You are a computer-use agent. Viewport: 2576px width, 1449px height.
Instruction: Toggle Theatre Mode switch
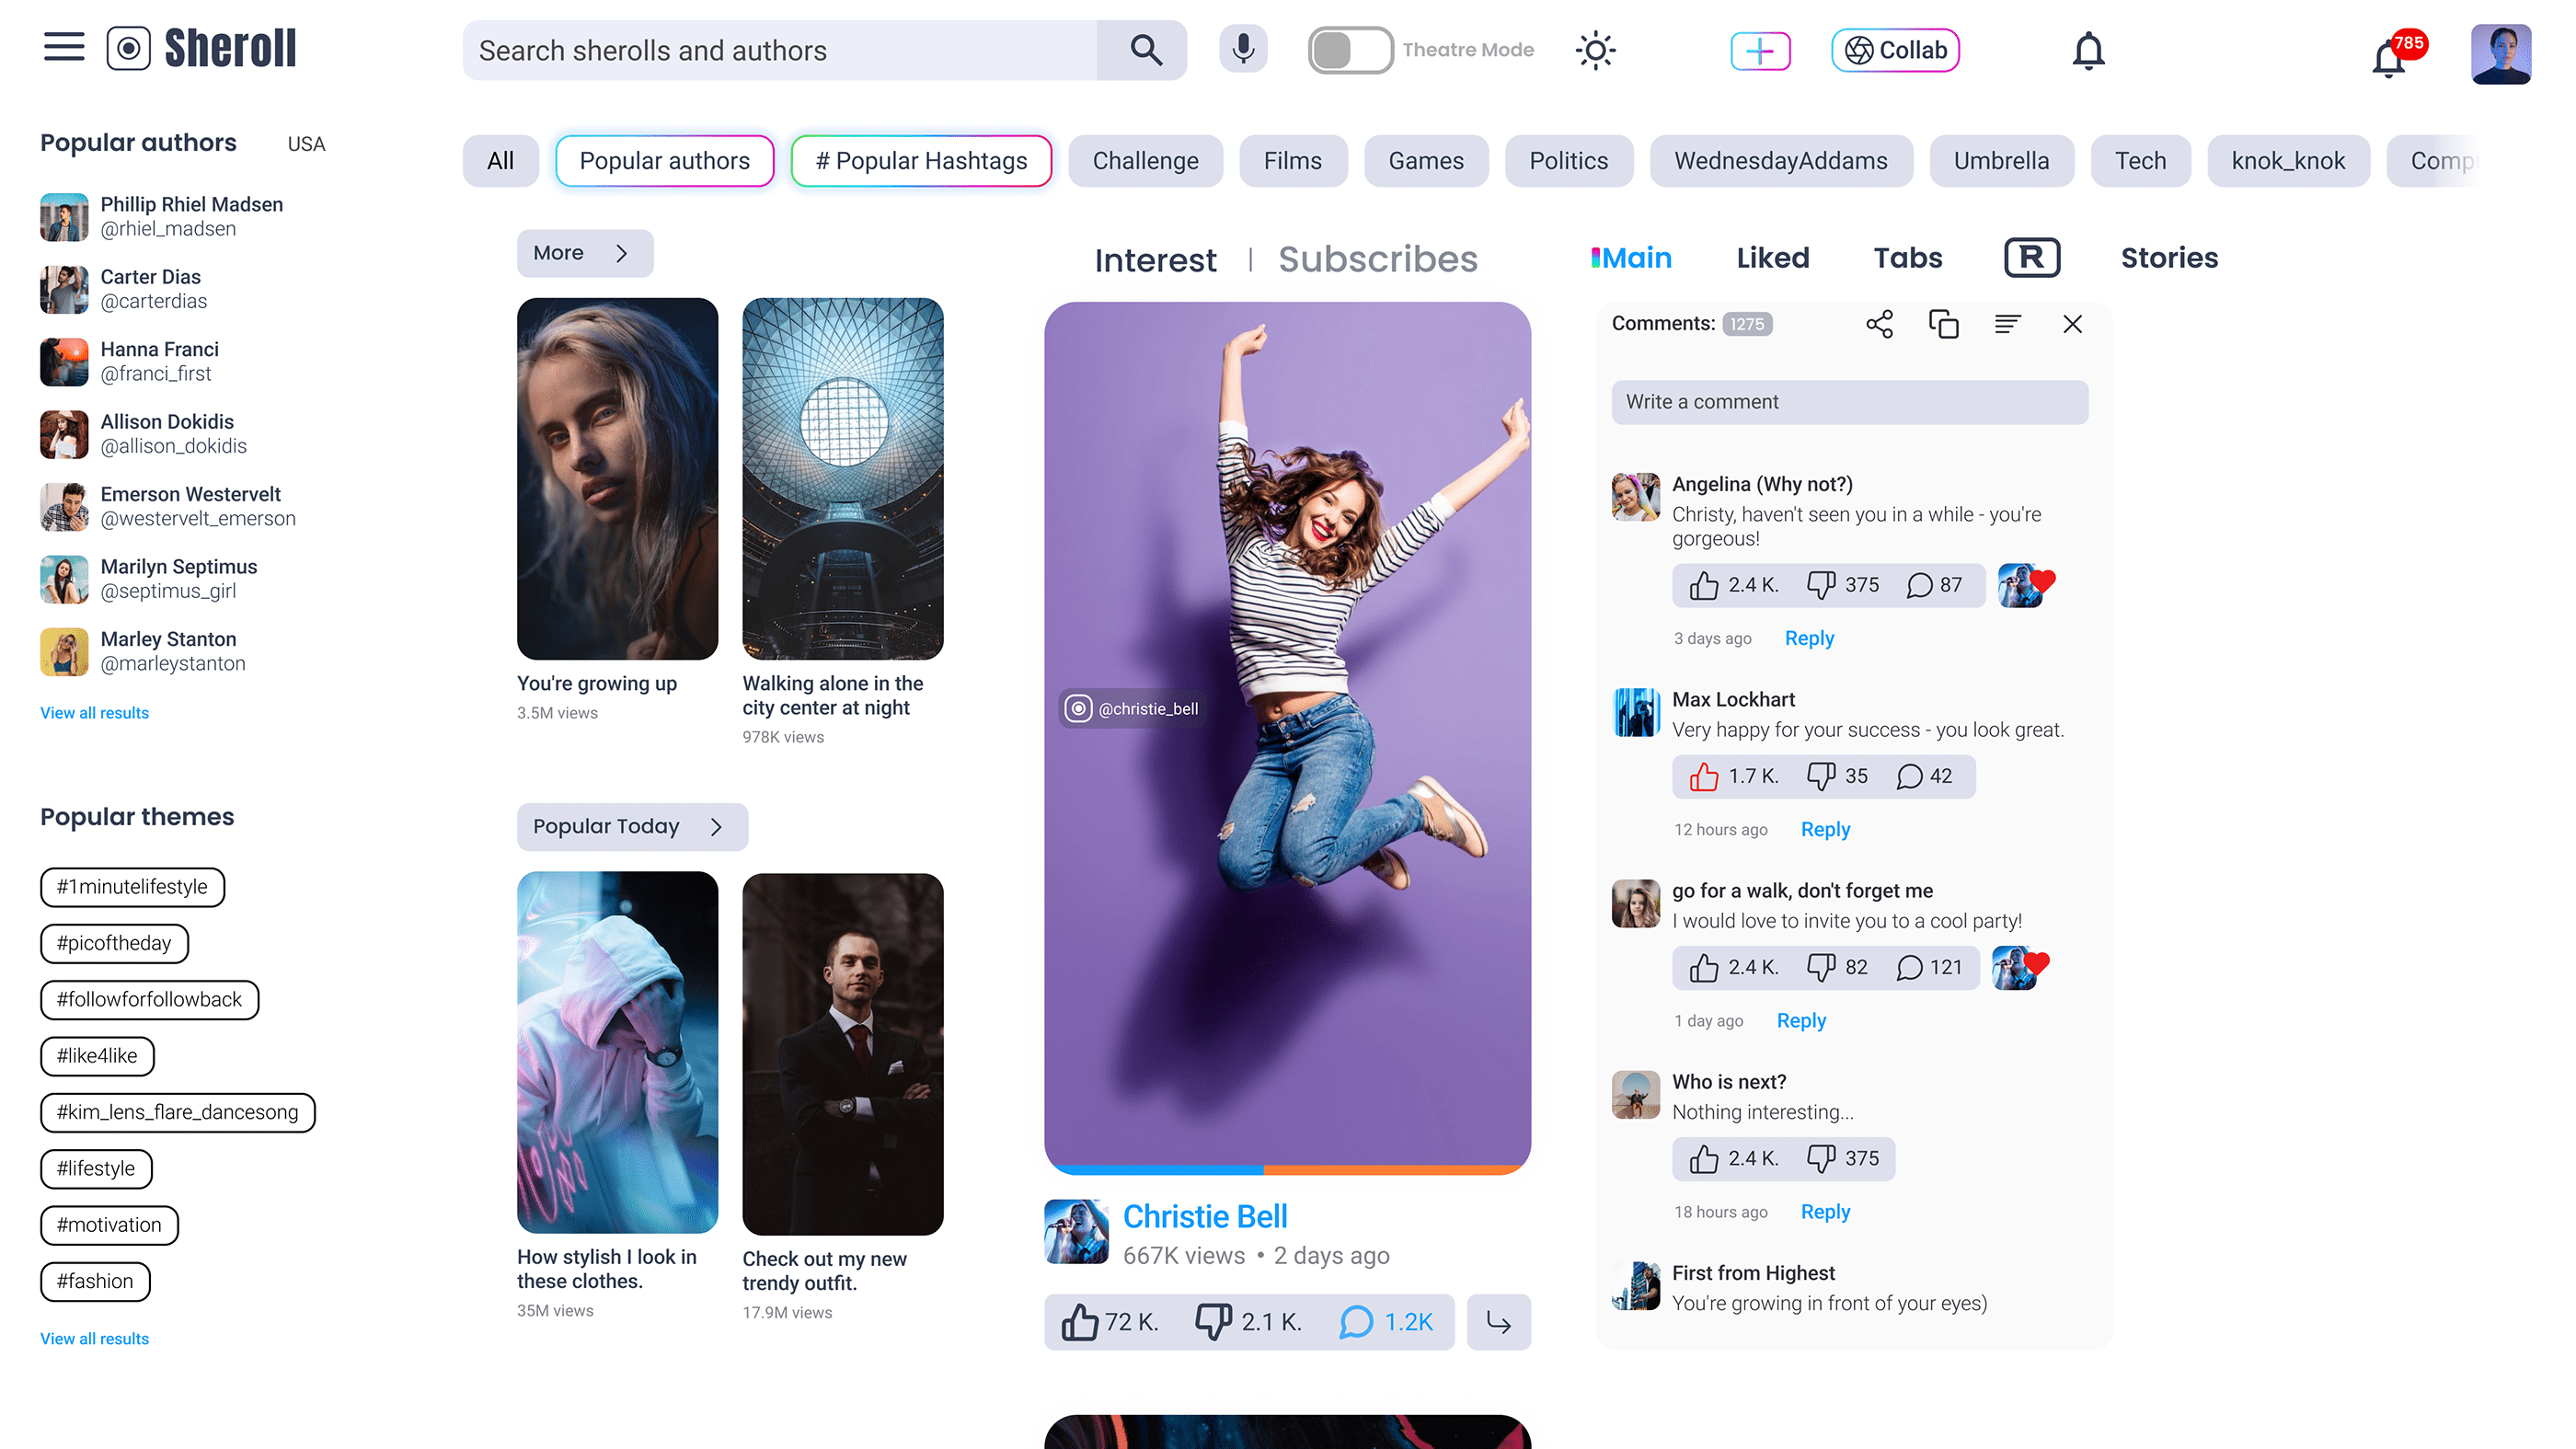point(1349,50)
